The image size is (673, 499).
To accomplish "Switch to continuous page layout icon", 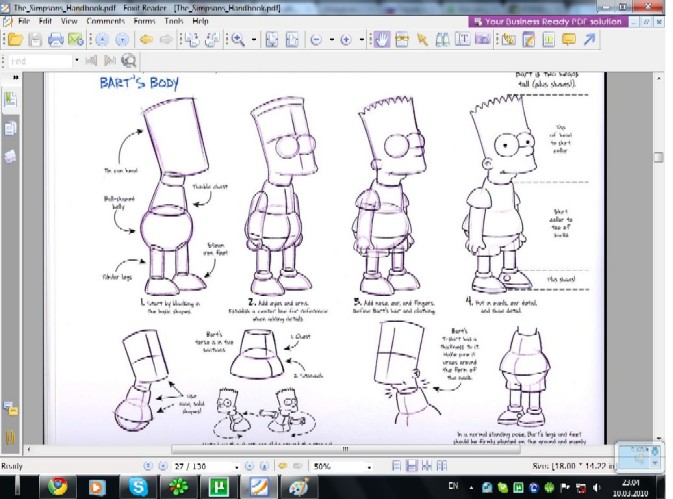I will (x=412, y=466).
